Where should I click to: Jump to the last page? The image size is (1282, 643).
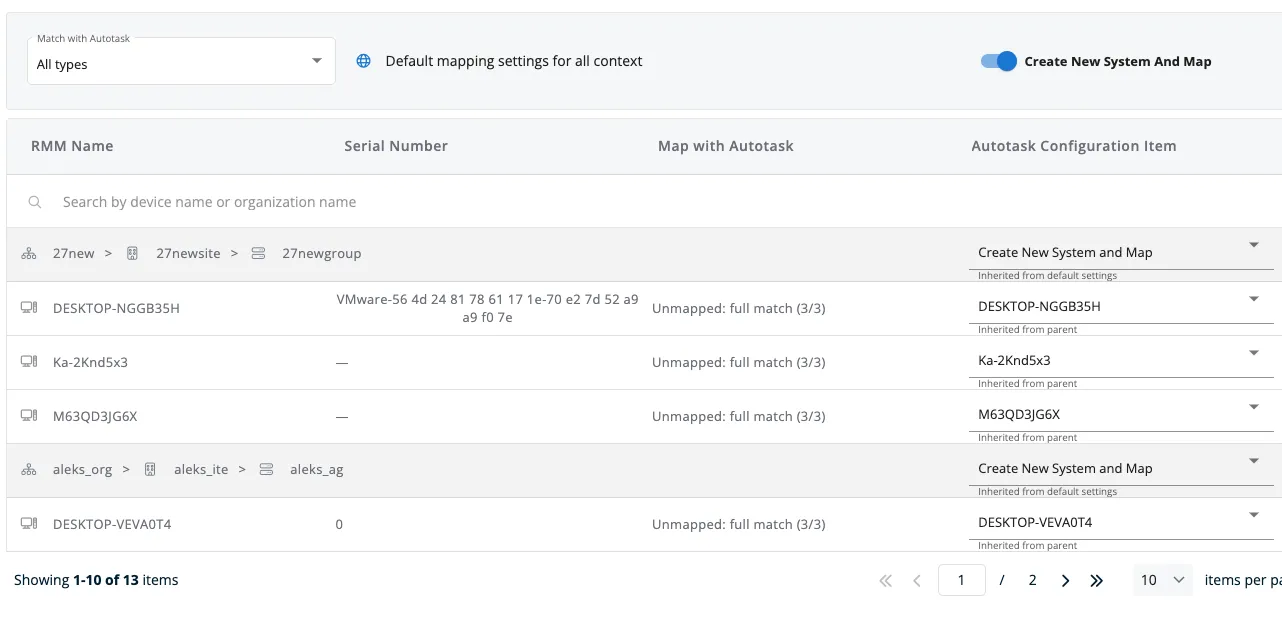pyautogui.click(x=1096, y=581)
